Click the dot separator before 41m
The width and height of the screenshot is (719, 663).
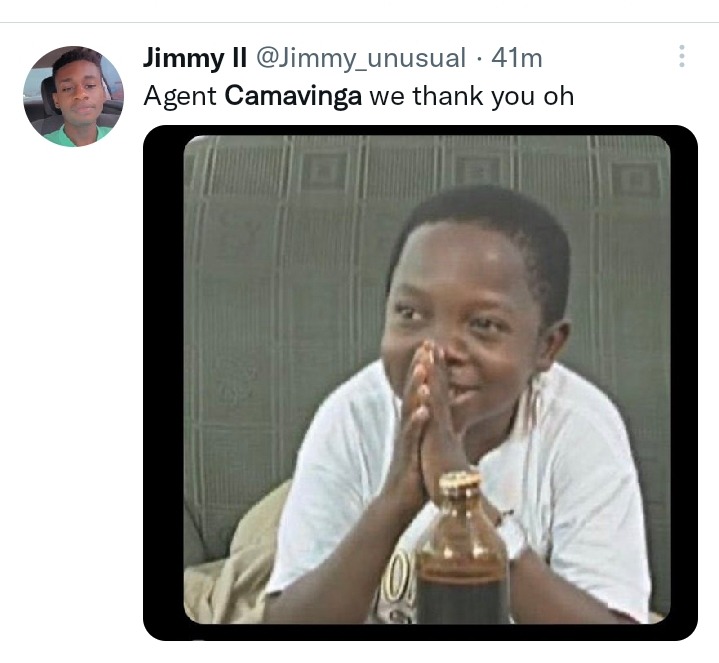(479, 59)
